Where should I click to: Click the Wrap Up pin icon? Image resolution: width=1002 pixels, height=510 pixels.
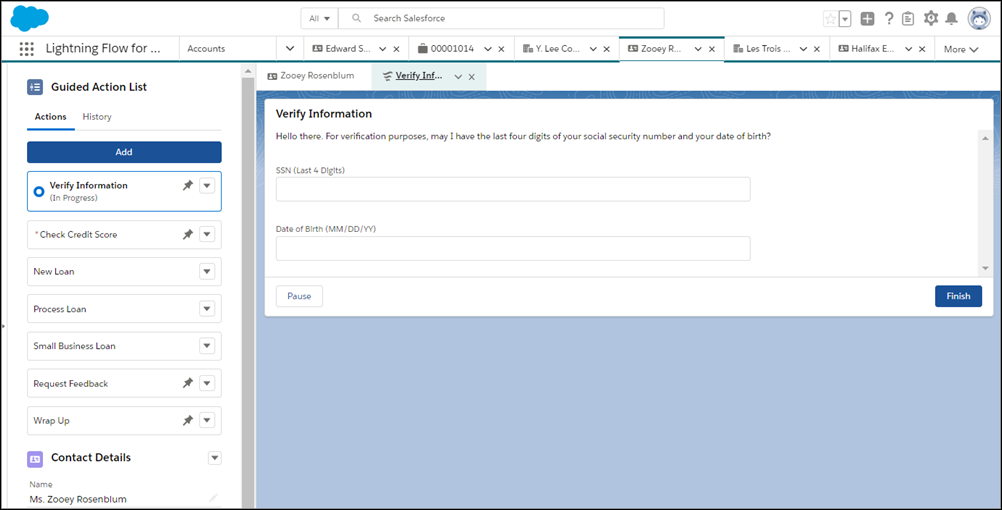(188, 421)
